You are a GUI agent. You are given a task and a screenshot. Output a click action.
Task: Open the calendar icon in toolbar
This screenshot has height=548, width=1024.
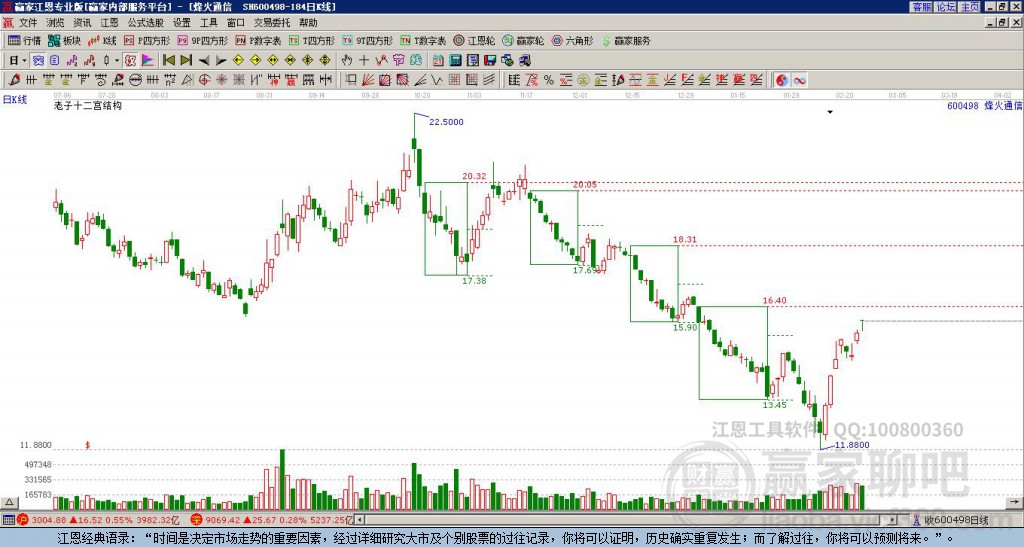pyautogui.click(x=438, y=60)
